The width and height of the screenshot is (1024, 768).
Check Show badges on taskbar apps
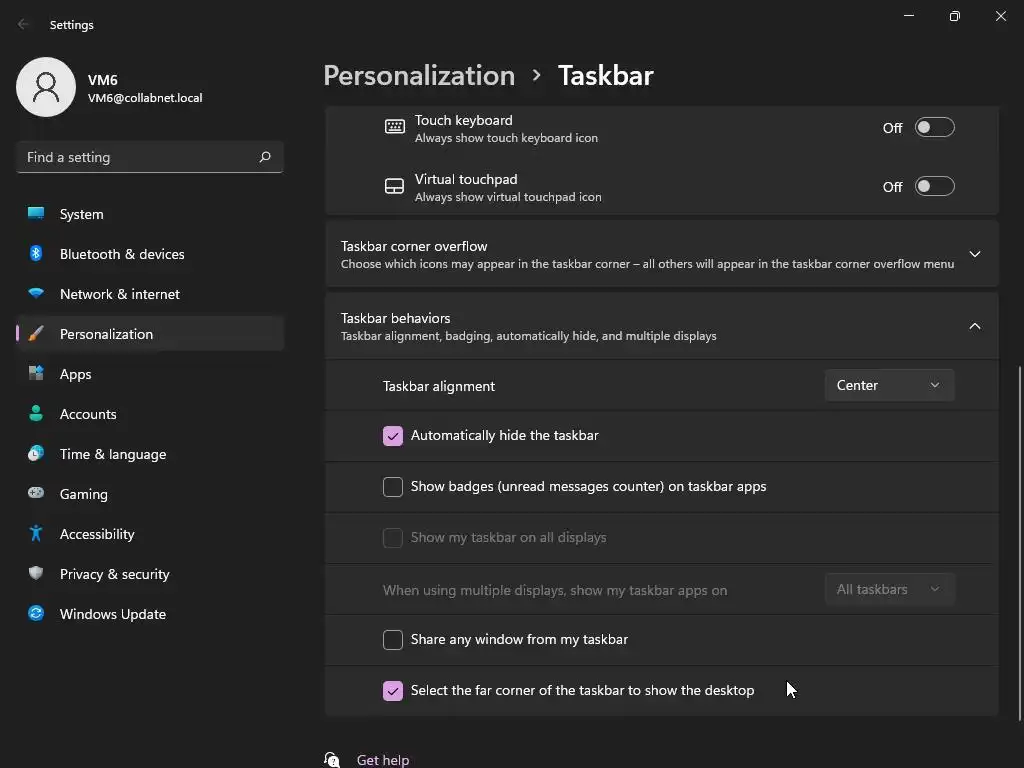click(x=393, y=487)
